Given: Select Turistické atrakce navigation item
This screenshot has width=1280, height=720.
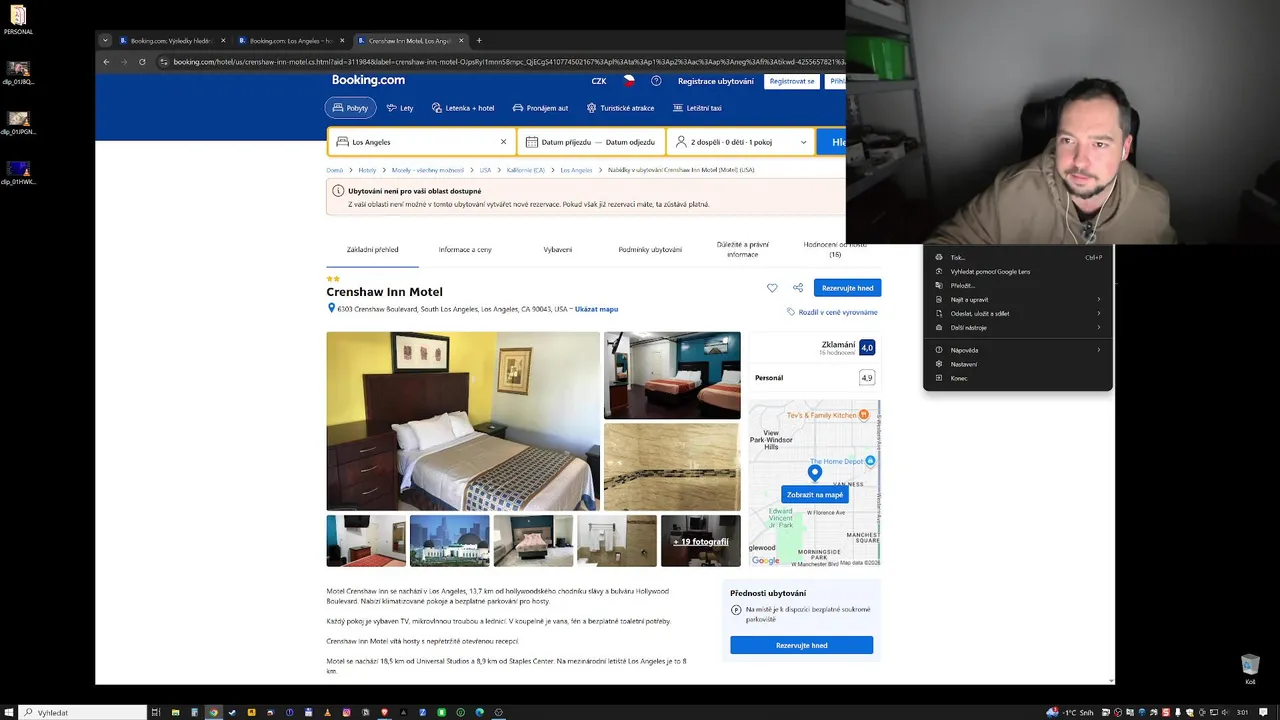Looking at the screenshot, I should 620,108.
